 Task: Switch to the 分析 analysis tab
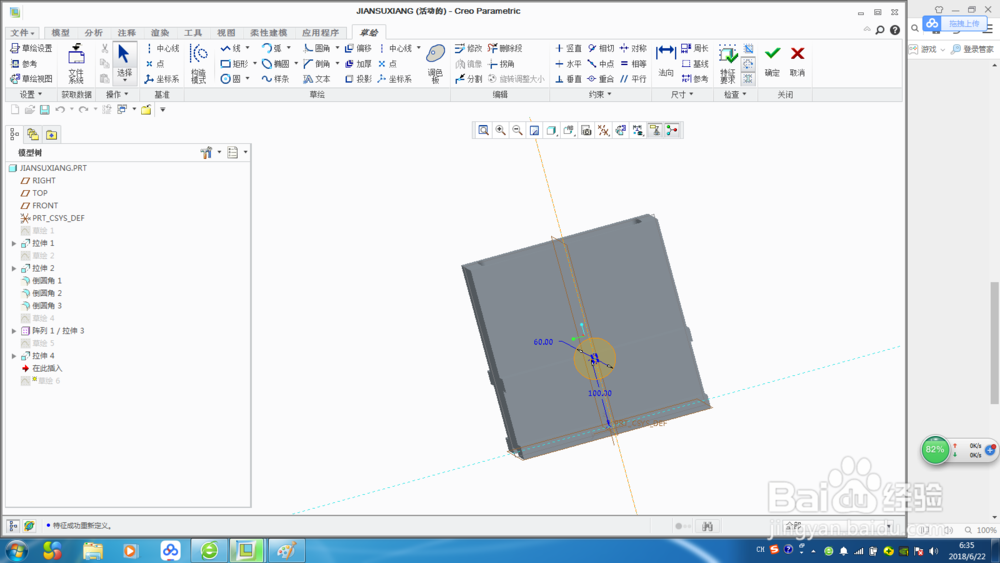(94, 33)
